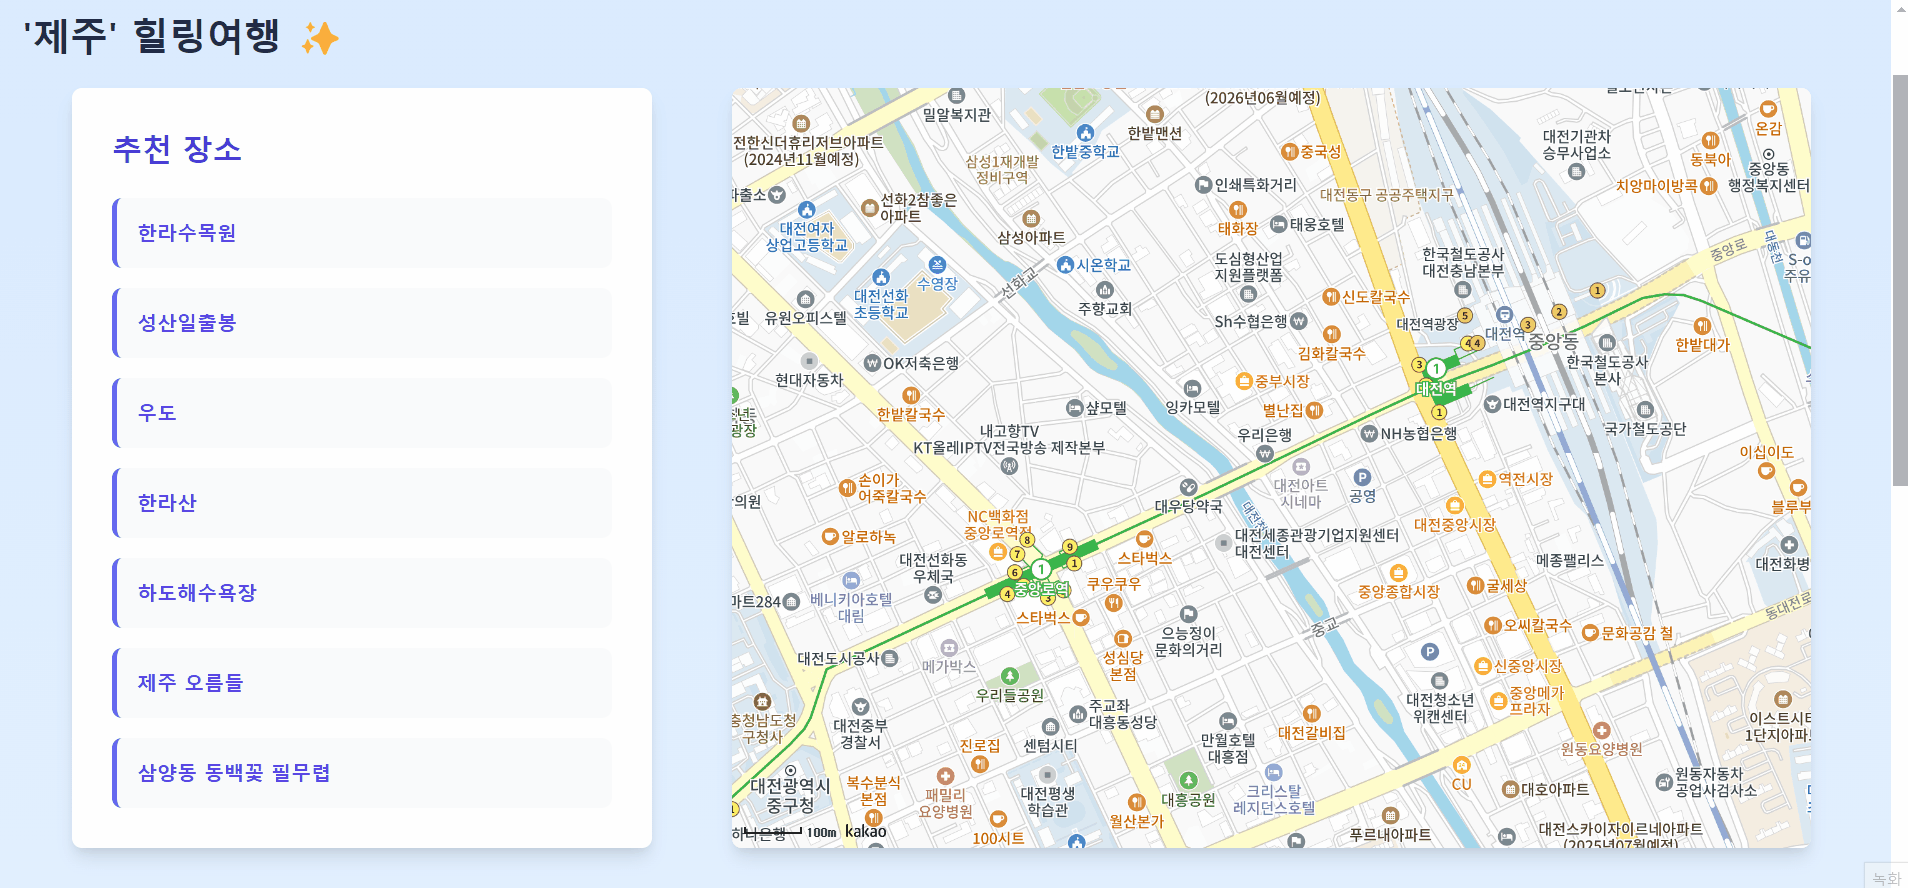Open the kakao map logo link

click(x=866, y=831)
